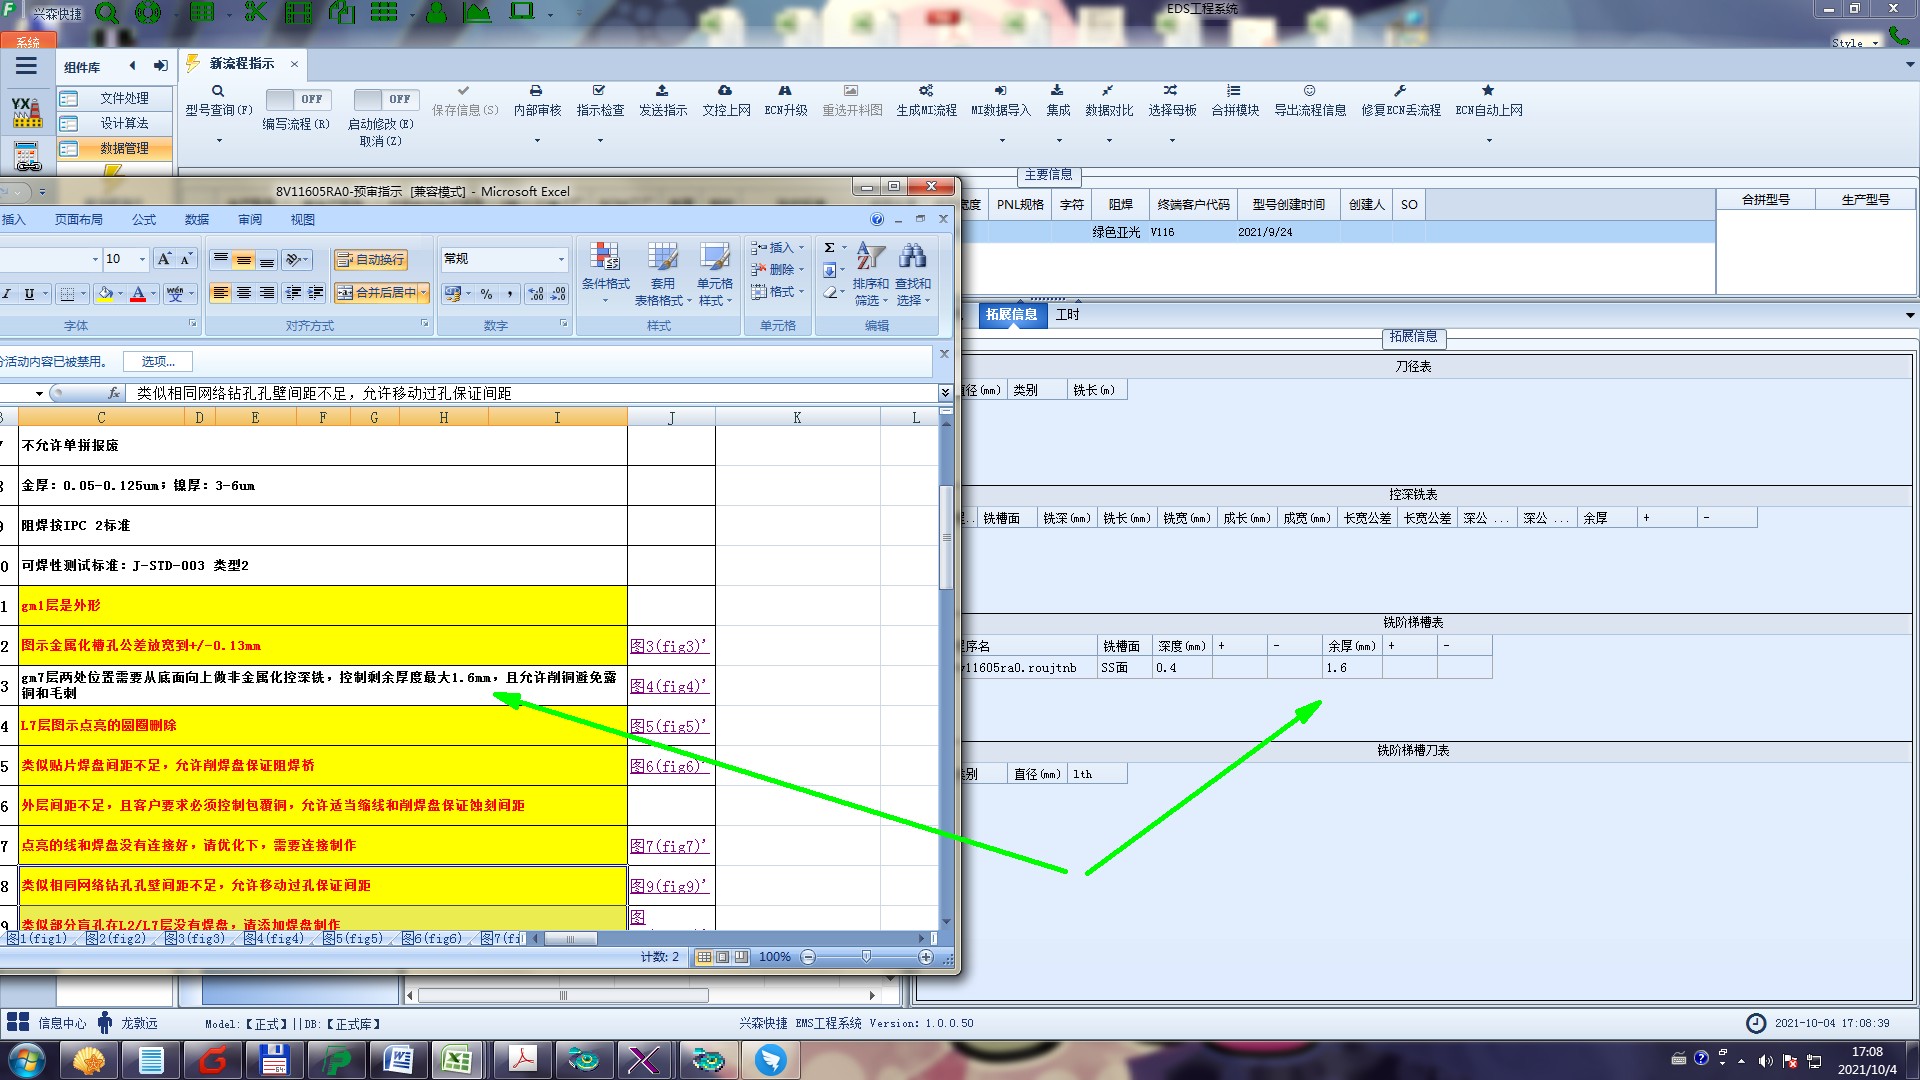
Task: Click the green magnifier icon in title bar
Action: 107,13
